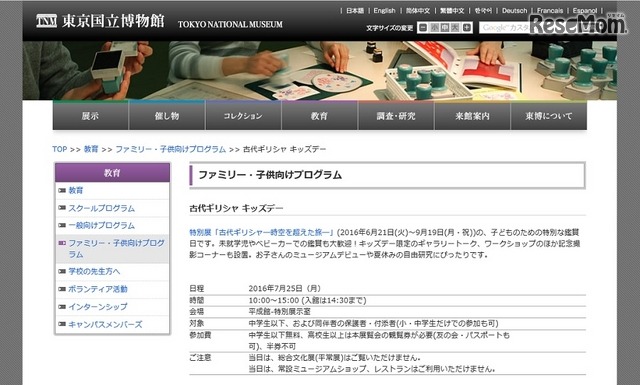The width and height of the screenshot is (640, 385).
Task: Open キャンパスメンバーズ in the sidebar
Action: 105,325
